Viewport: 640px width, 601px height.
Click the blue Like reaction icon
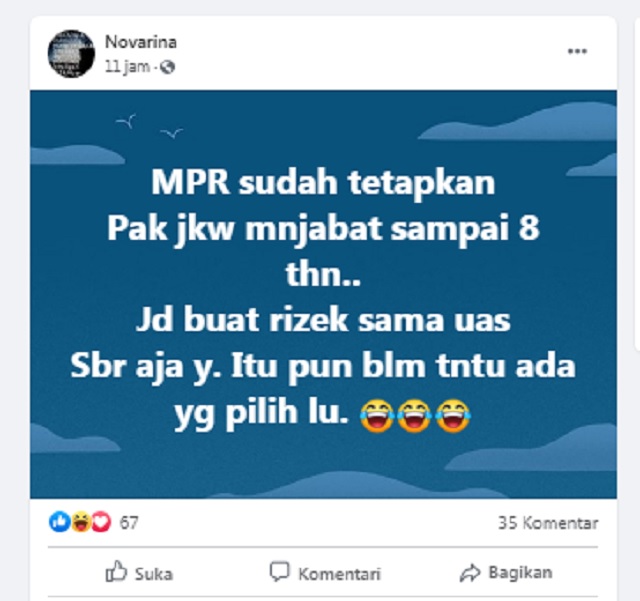pyautogui.click(x=60, y=522)
